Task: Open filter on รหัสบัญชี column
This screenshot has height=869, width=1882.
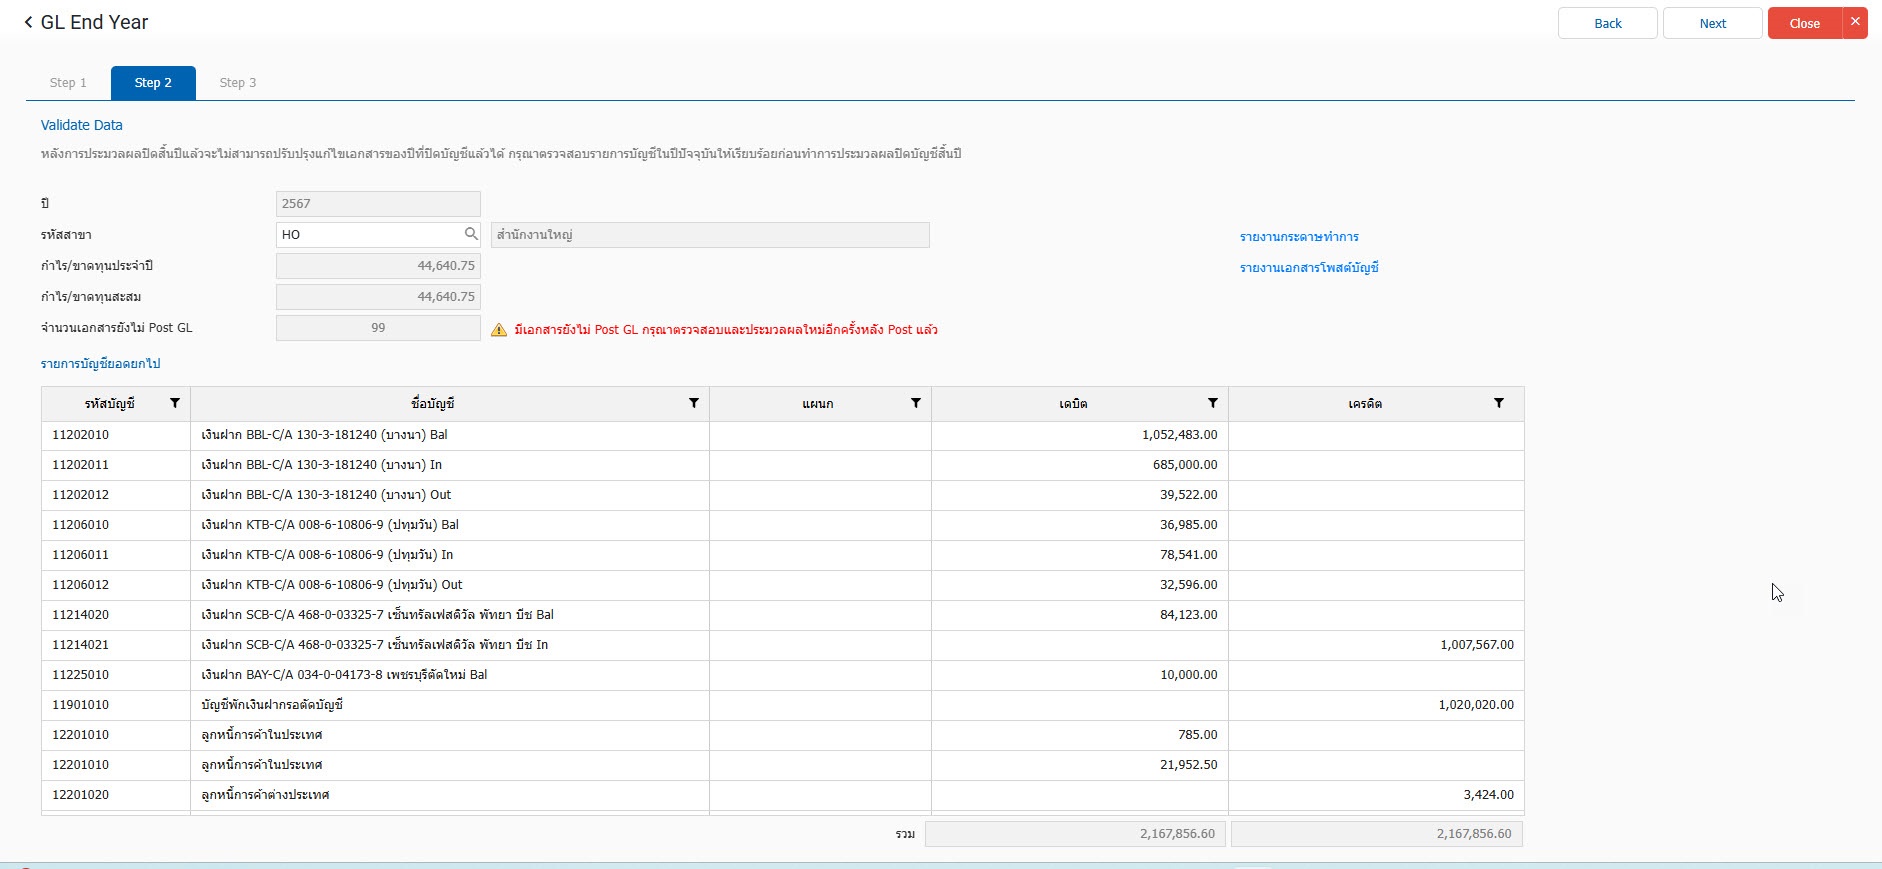Action: 175,403
